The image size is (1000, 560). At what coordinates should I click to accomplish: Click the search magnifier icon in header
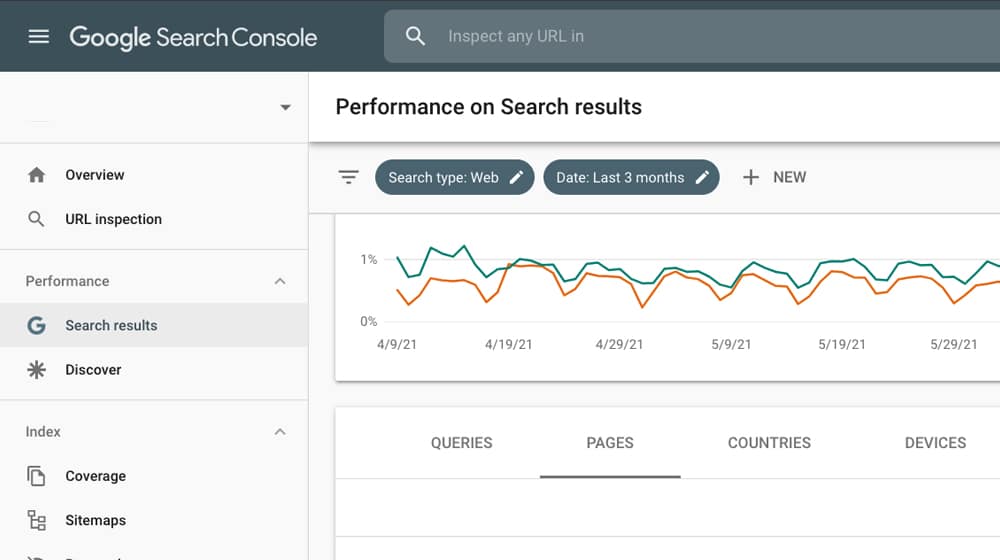point(415,36)
